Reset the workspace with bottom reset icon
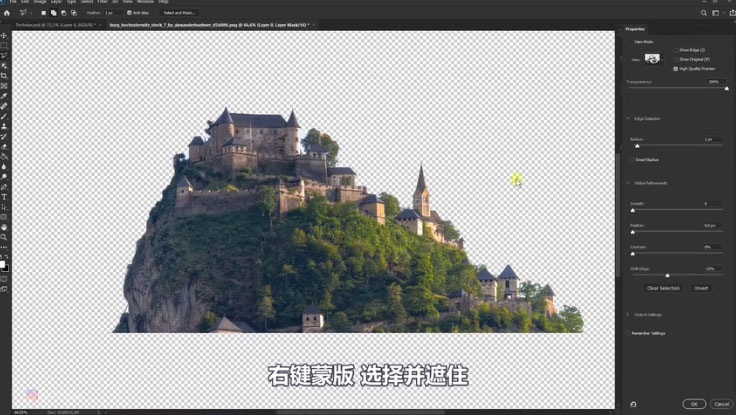 tap(633, 404)
